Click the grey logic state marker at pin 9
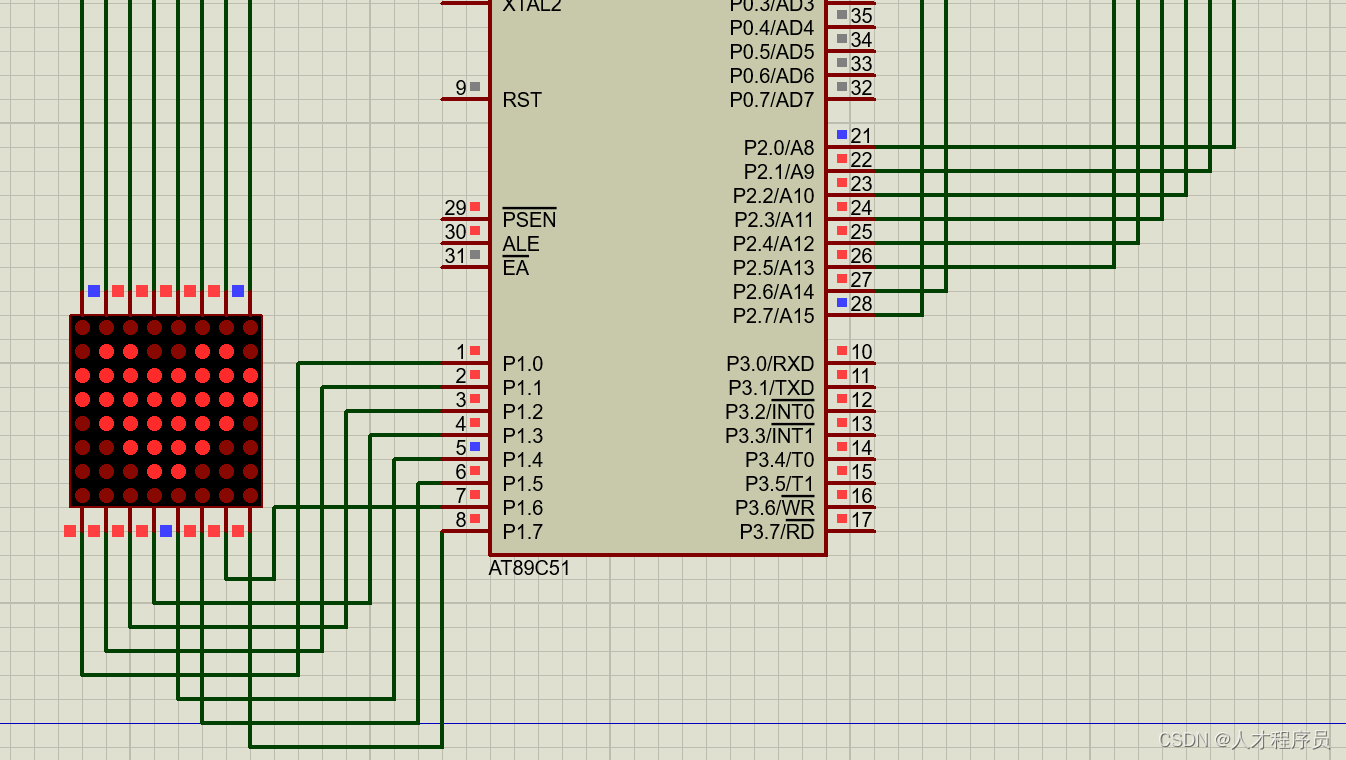1346x760 pixels. tap(475, 87)
